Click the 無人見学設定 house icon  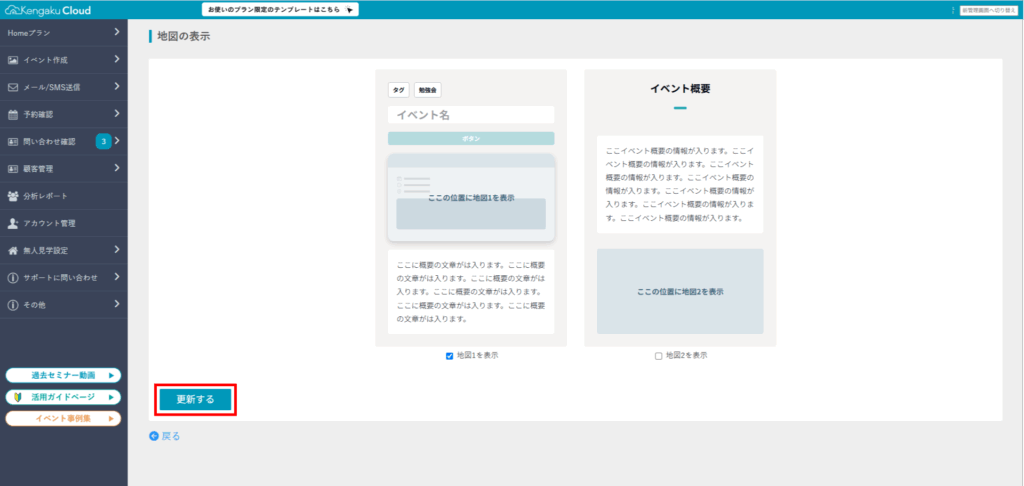point(13,250)
